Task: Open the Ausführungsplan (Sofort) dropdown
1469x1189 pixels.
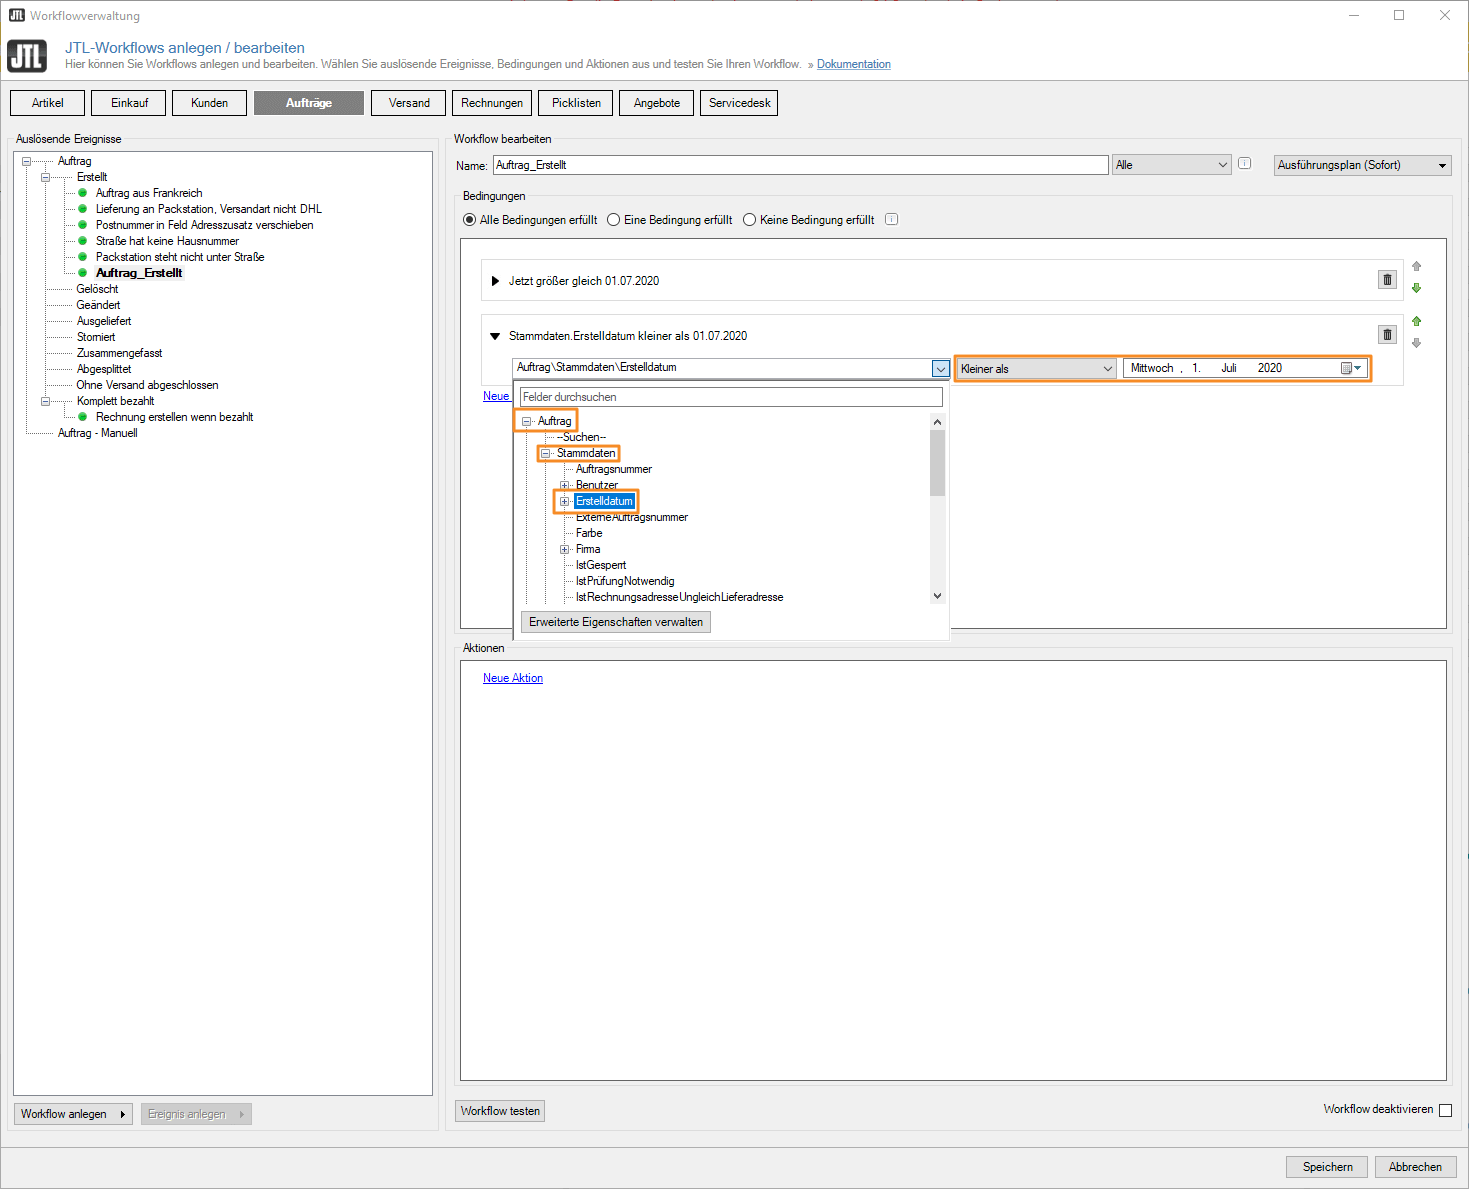Action: [1362, 165]
